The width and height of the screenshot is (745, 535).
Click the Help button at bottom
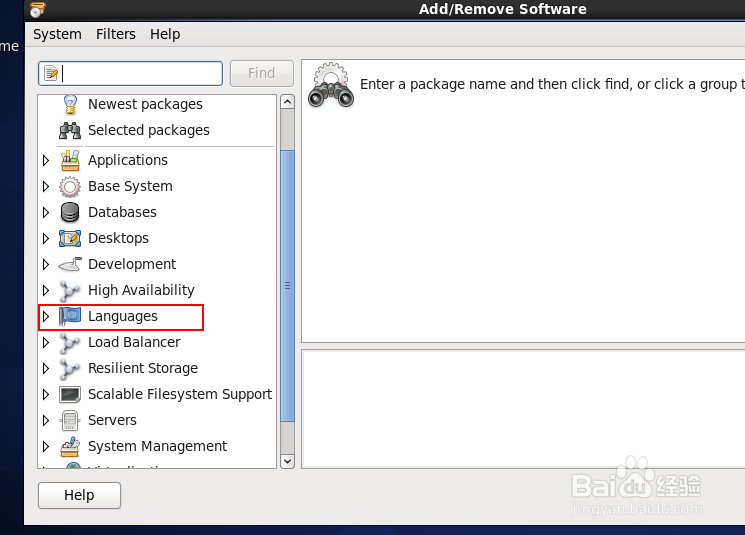pyautogui.click(x=79, y=495)
